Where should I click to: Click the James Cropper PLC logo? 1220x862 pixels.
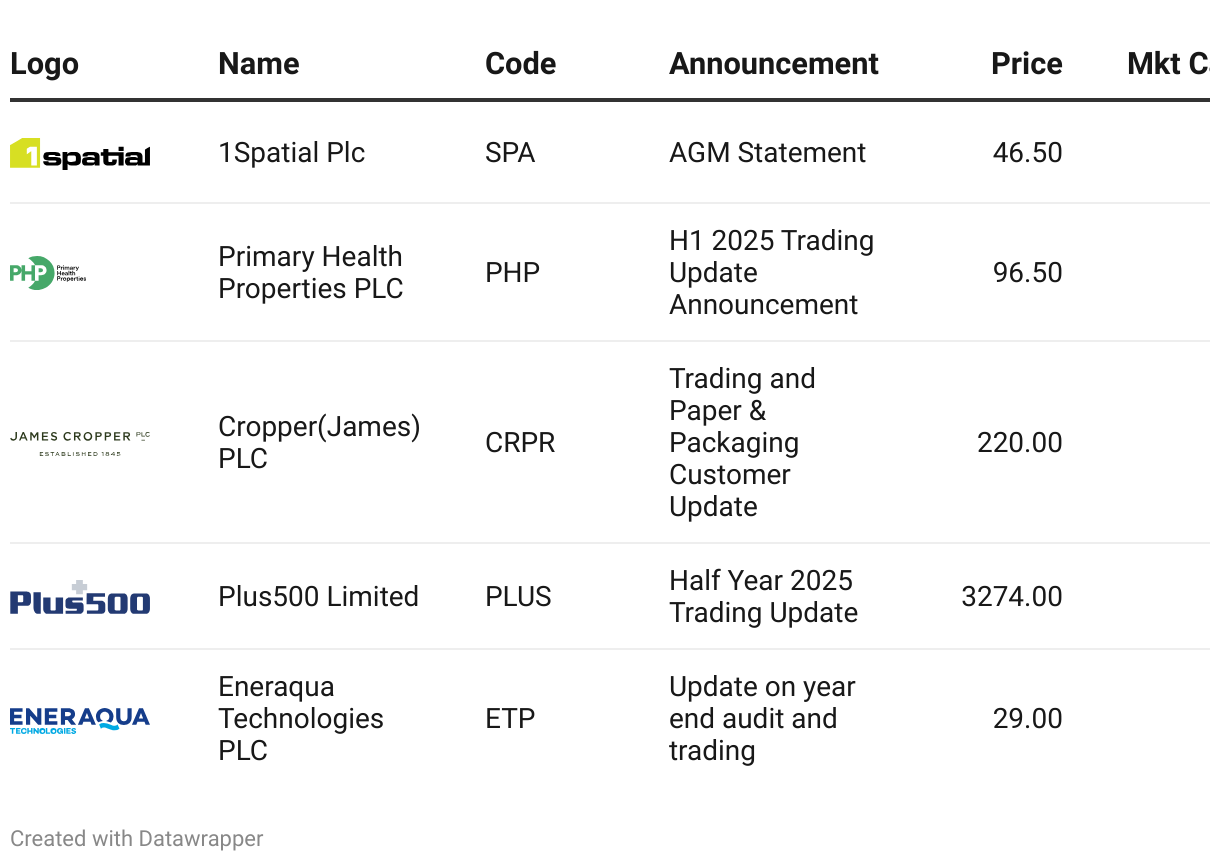pos(80,443)
